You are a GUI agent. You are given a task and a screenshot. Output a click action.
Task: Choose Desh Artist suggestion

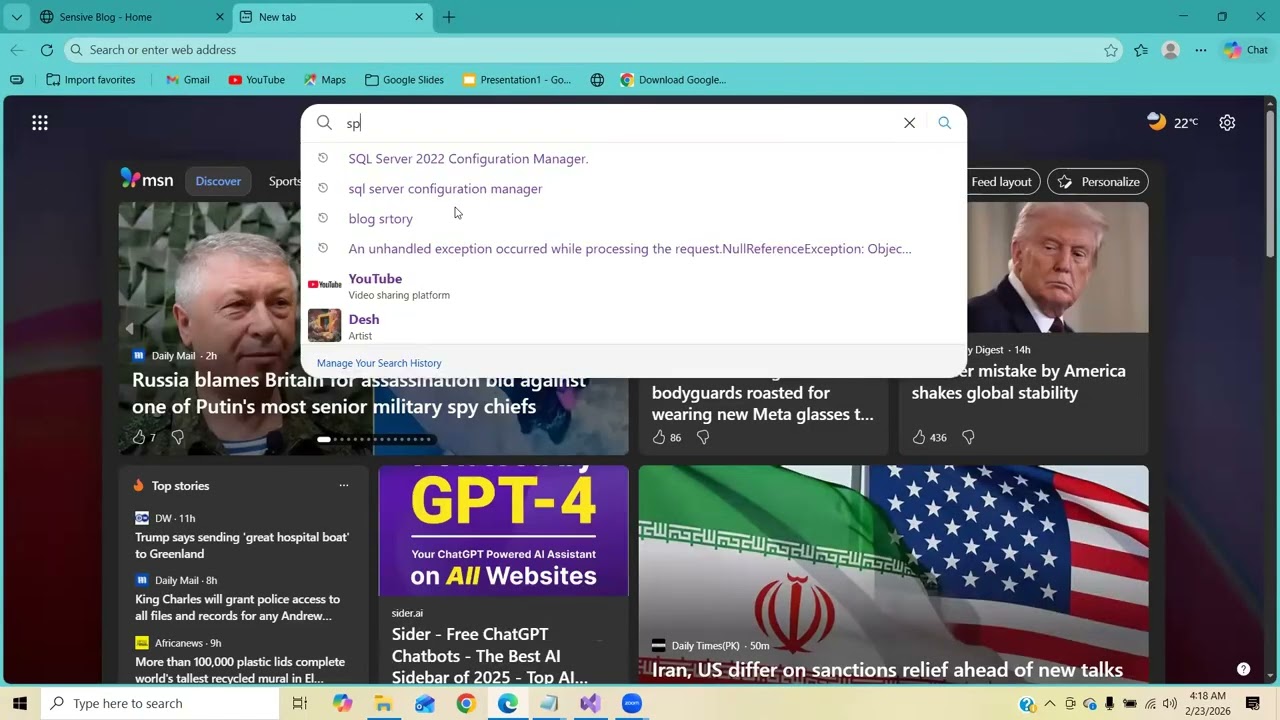pyautogui.click(x=634, y=326)
